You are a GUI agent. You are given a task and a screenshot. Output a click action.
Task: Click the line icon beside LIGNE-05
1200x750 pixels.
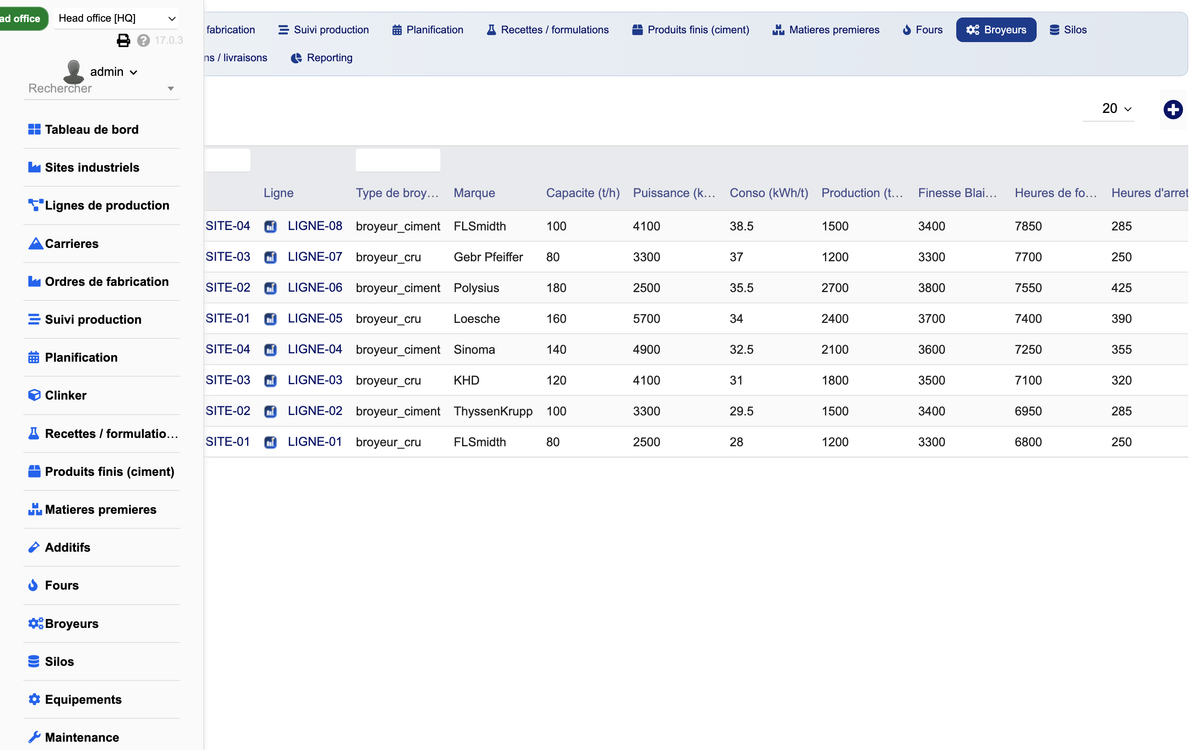(x=270, y=319)
